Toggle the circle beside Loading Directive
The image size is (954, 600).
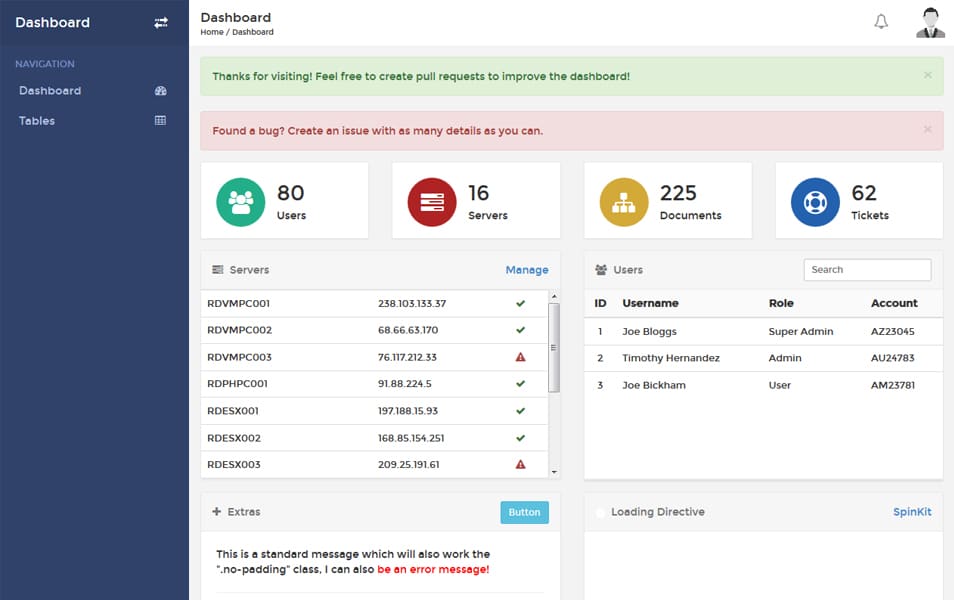click(600, 511)
